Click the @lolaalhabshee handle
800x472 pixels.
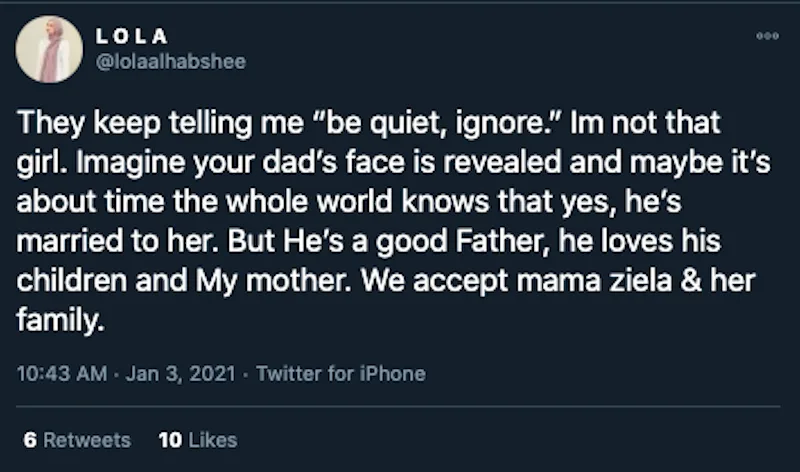click(169, 62)
